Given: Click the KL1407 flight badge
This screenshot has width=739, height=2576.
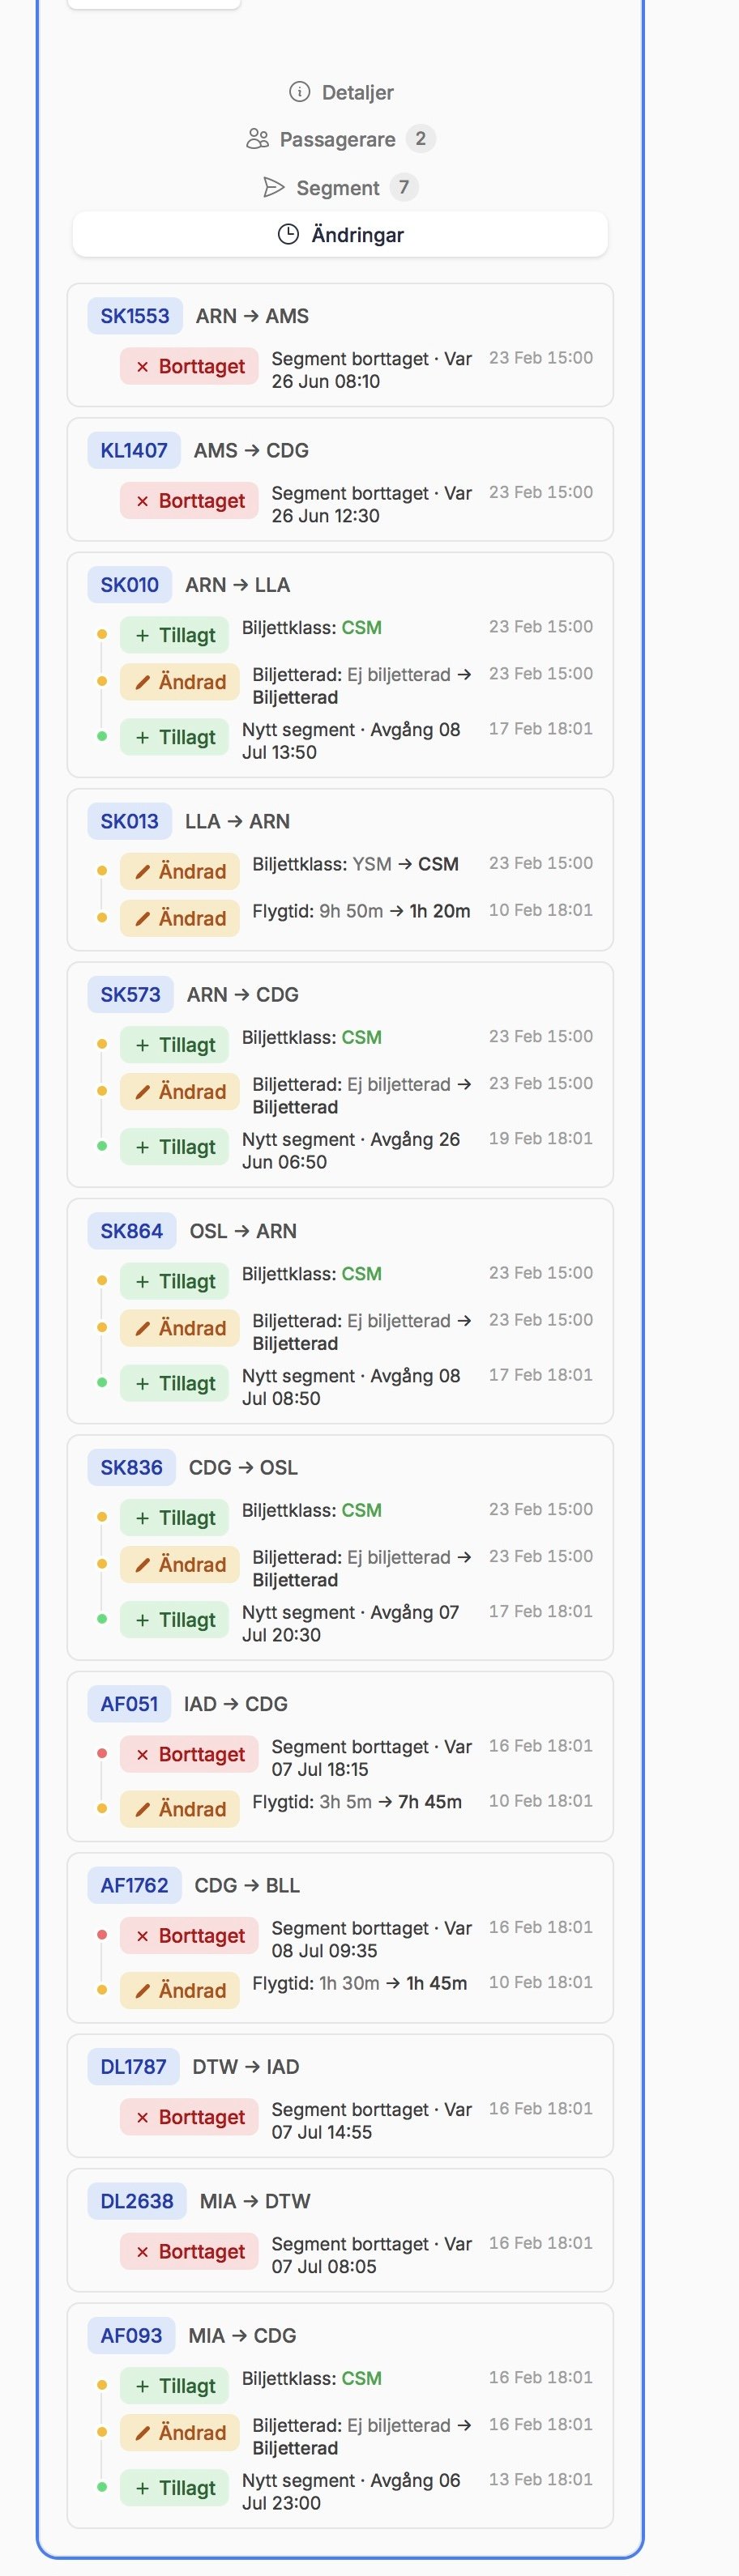Looking at the screenshot, I should (134, 450).
